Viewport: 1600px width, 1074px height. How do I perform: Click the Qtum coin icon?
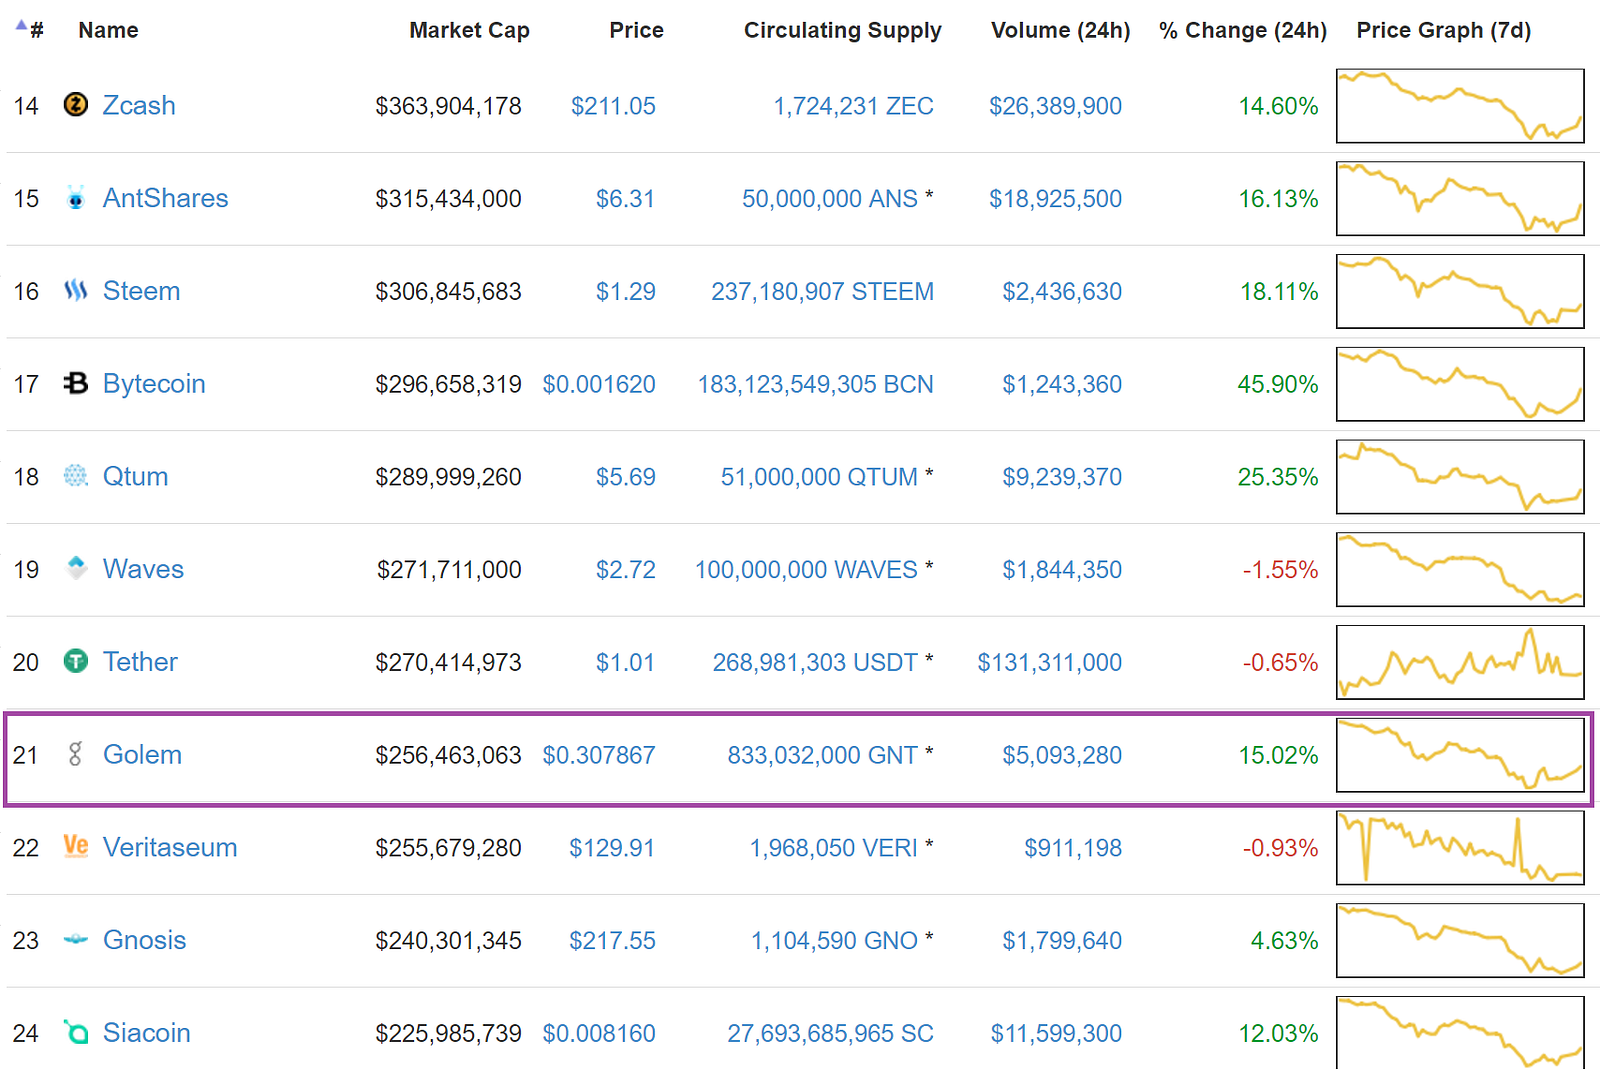pos(76,476)
